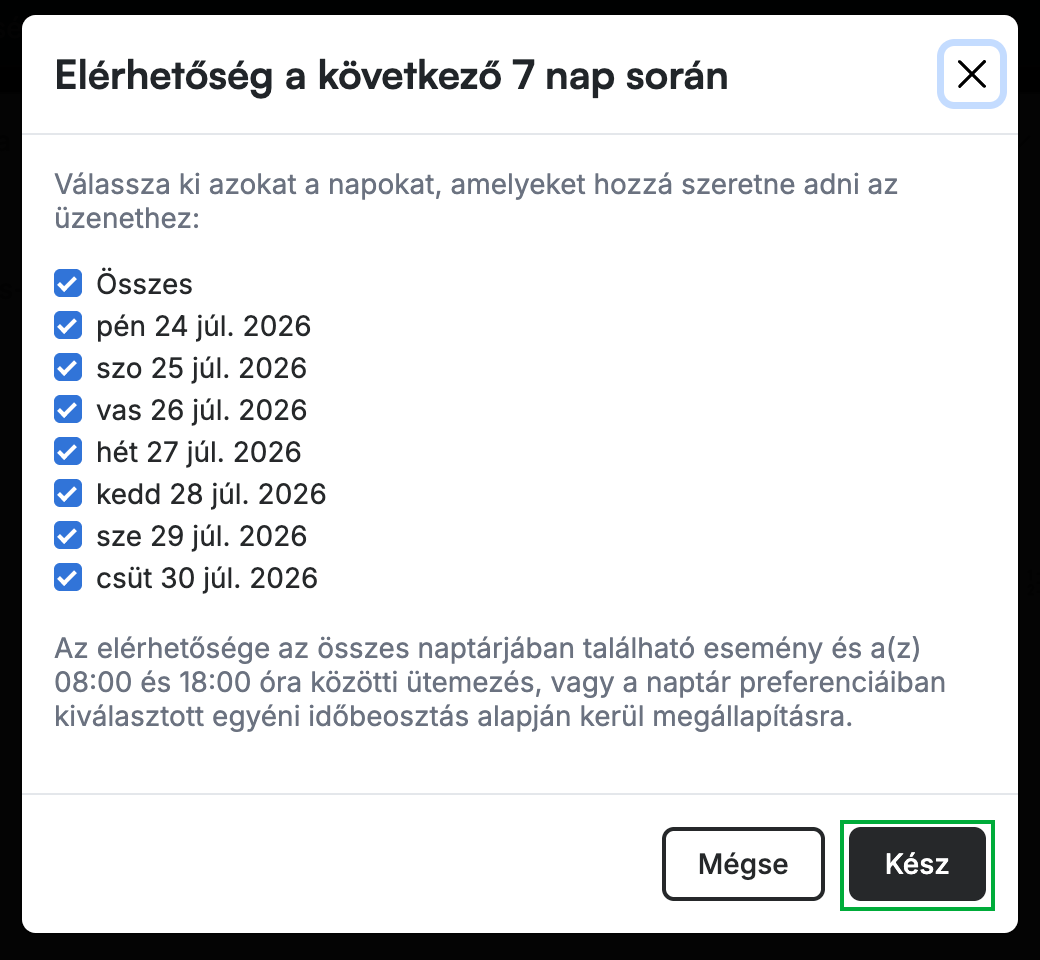Click the Összes label text
Screen dimensions: 1040x960
point(145,284)
